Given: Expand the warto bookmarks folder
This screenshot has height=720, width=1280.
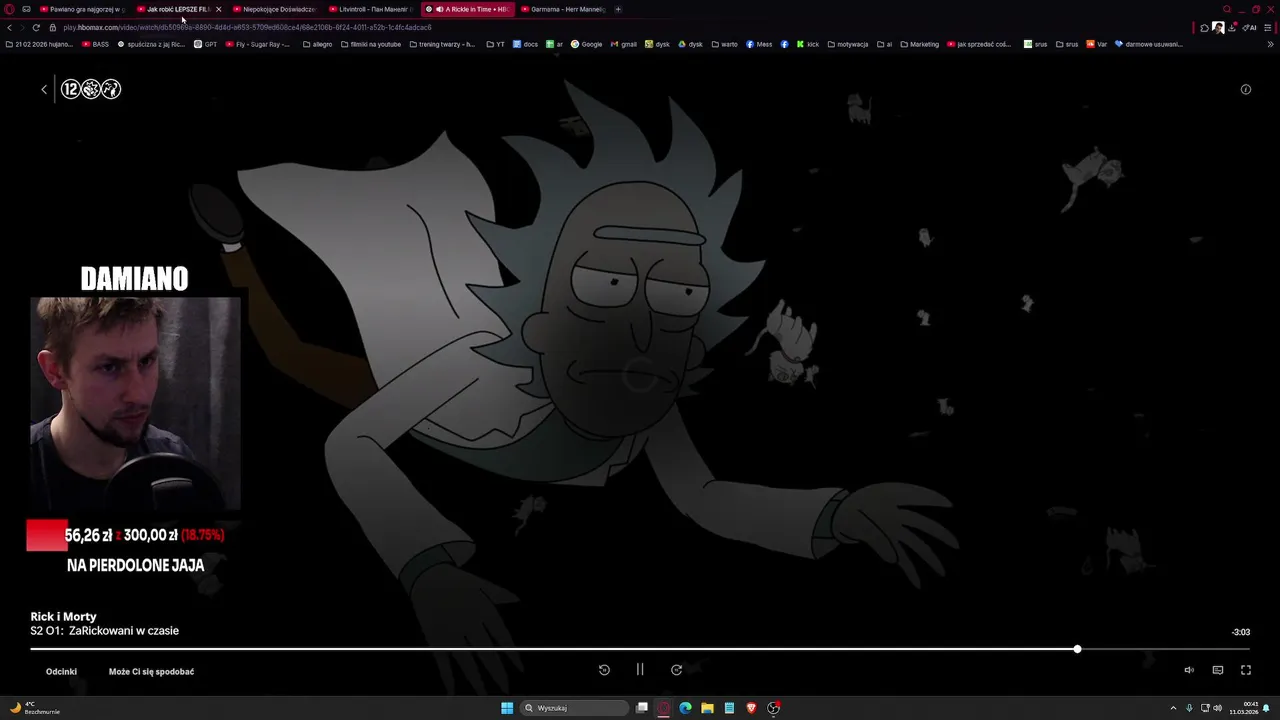Looking at the screenshot, I should (x=724, y=44).
